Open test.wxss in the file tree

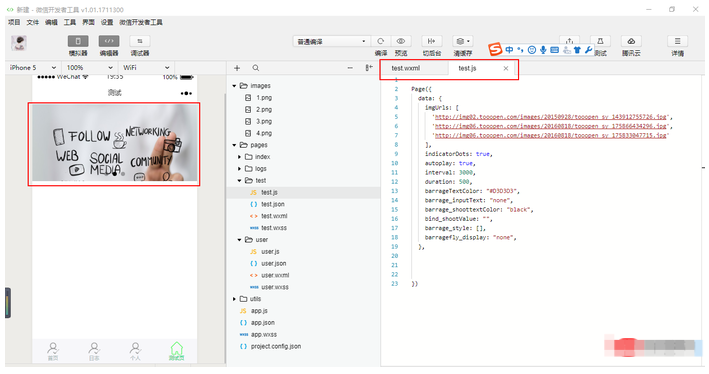click(x=274, y=227)
